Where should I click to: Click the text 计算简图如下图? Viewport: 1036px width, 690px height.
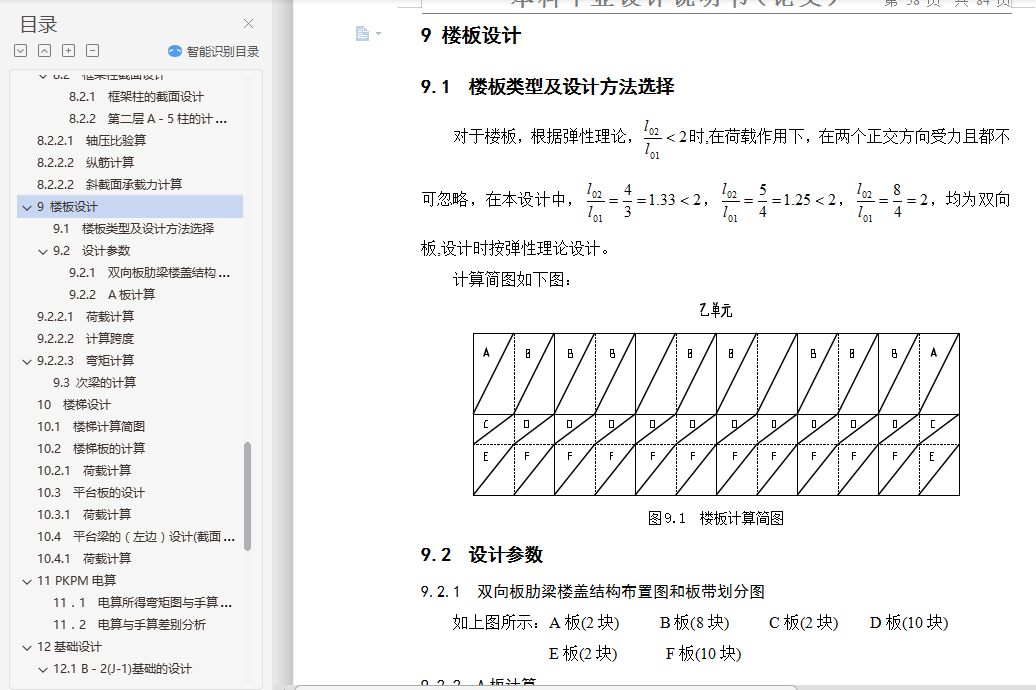512,280
